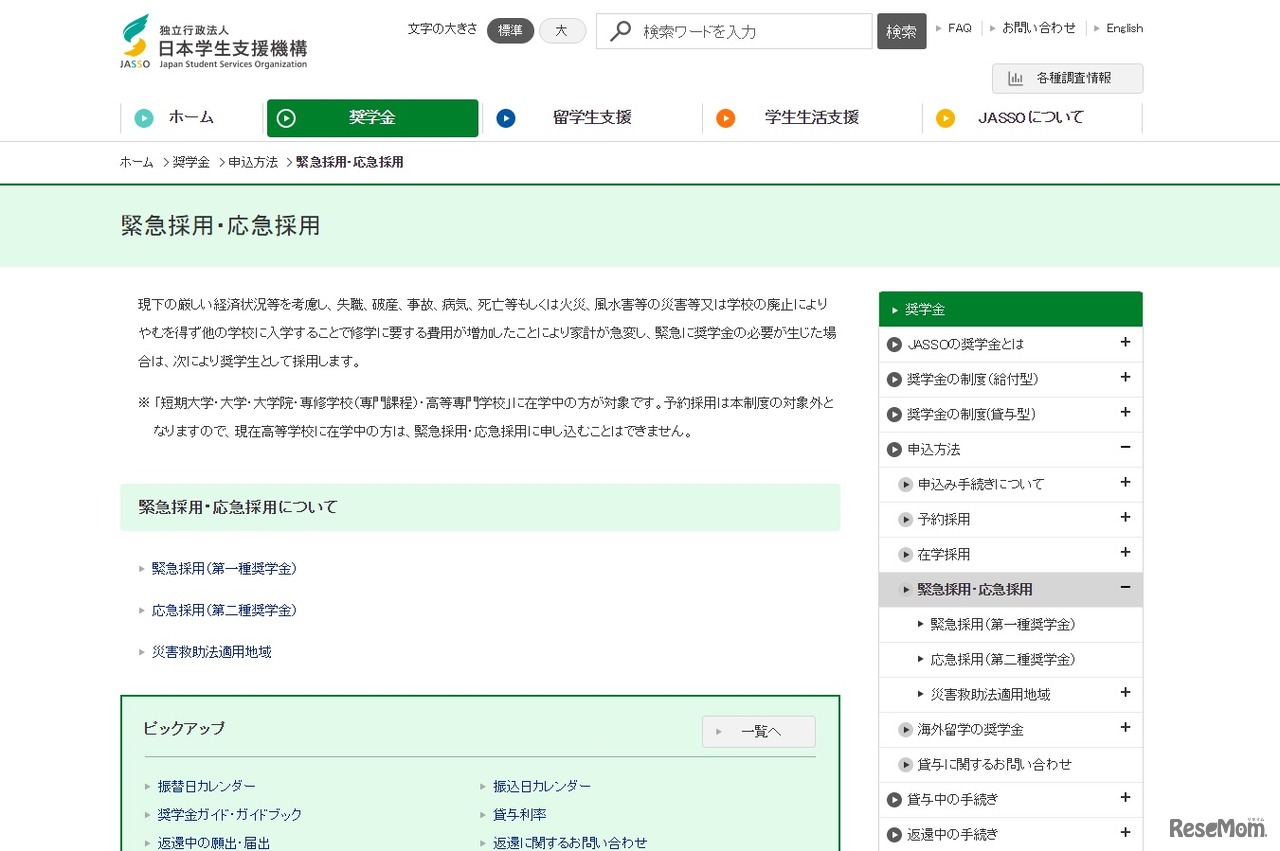Expand the 災害救助法適用地域 sidebar item

1125,693
